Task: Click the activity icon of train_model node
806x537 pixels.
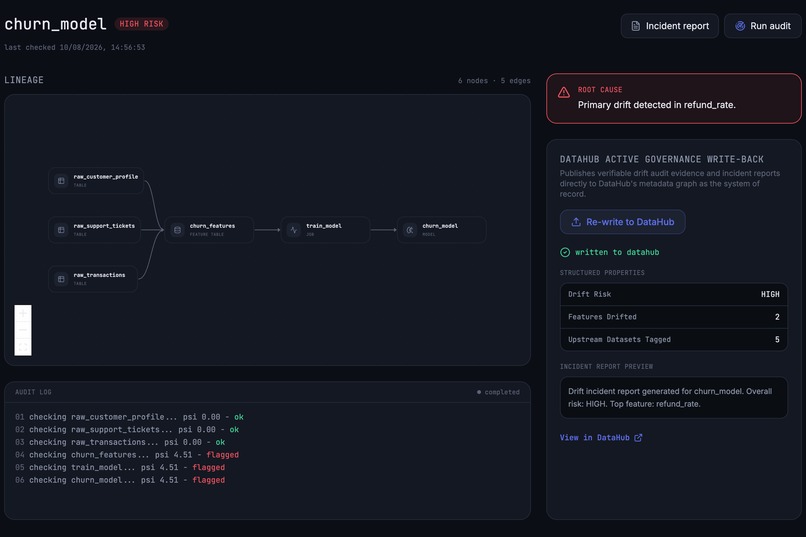Action: point(294,230)
